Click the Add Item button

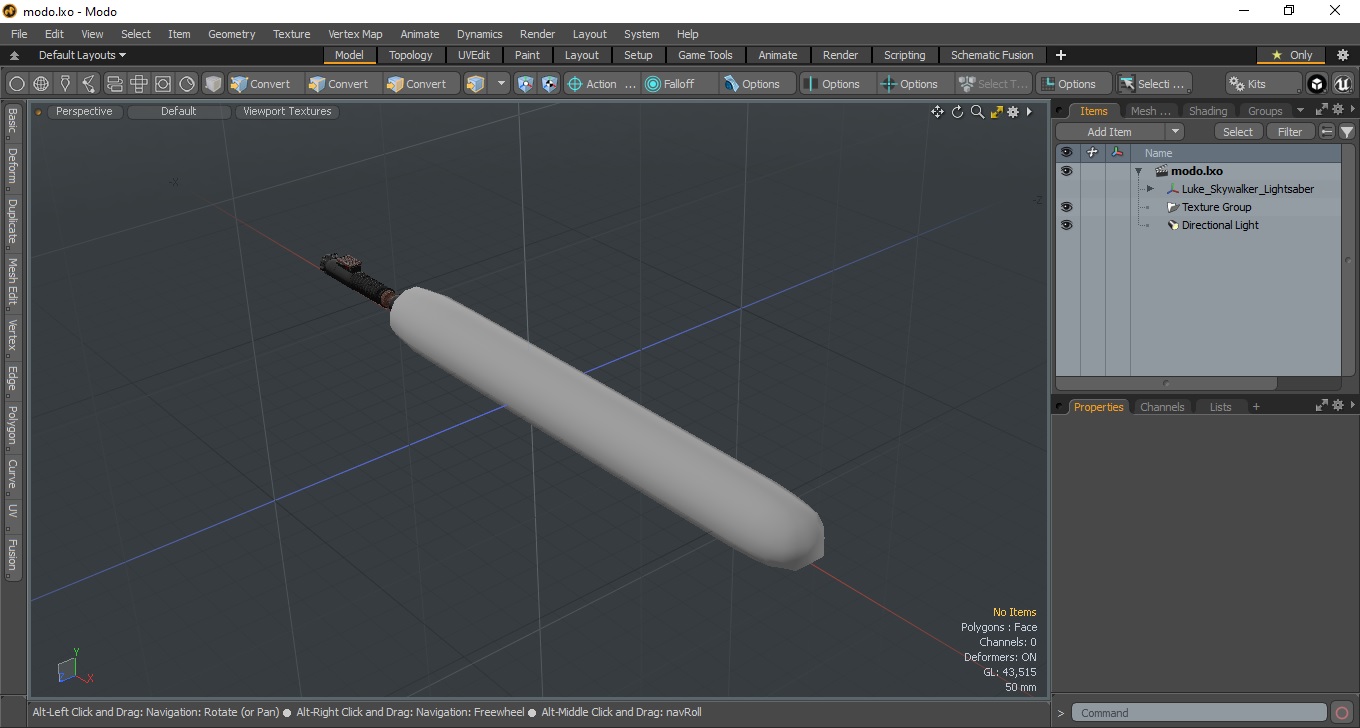pyautogui.click(x=1110, y=132)
